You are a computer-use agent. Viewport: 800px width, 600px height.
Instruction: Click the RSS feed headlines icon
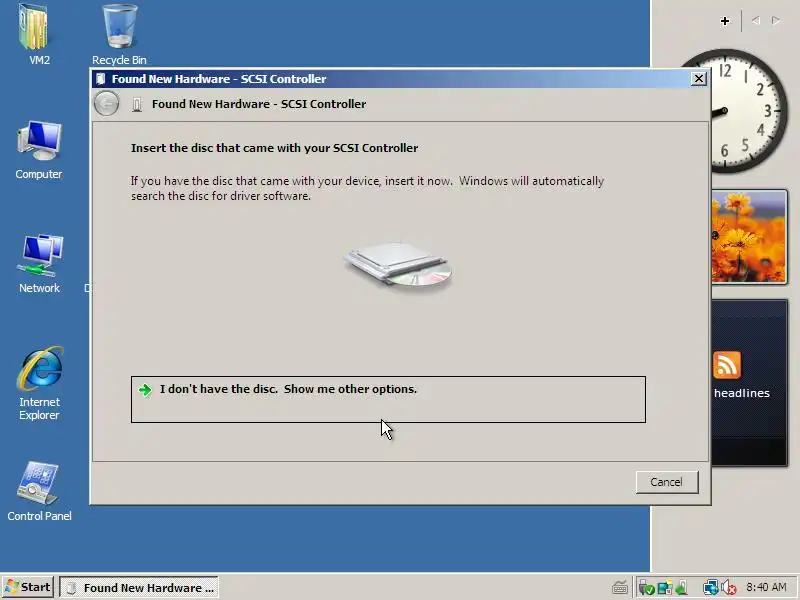(727, 365)
